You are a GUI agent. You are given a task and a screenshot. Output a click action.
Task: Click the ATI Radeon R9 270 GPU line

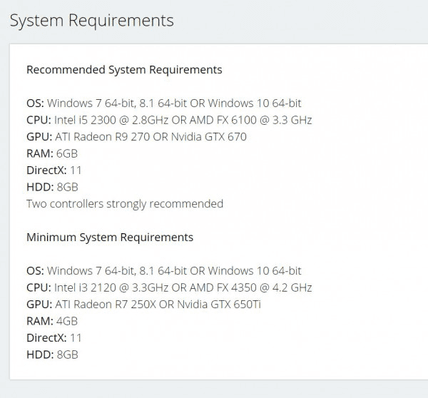[x=136, y=137]
